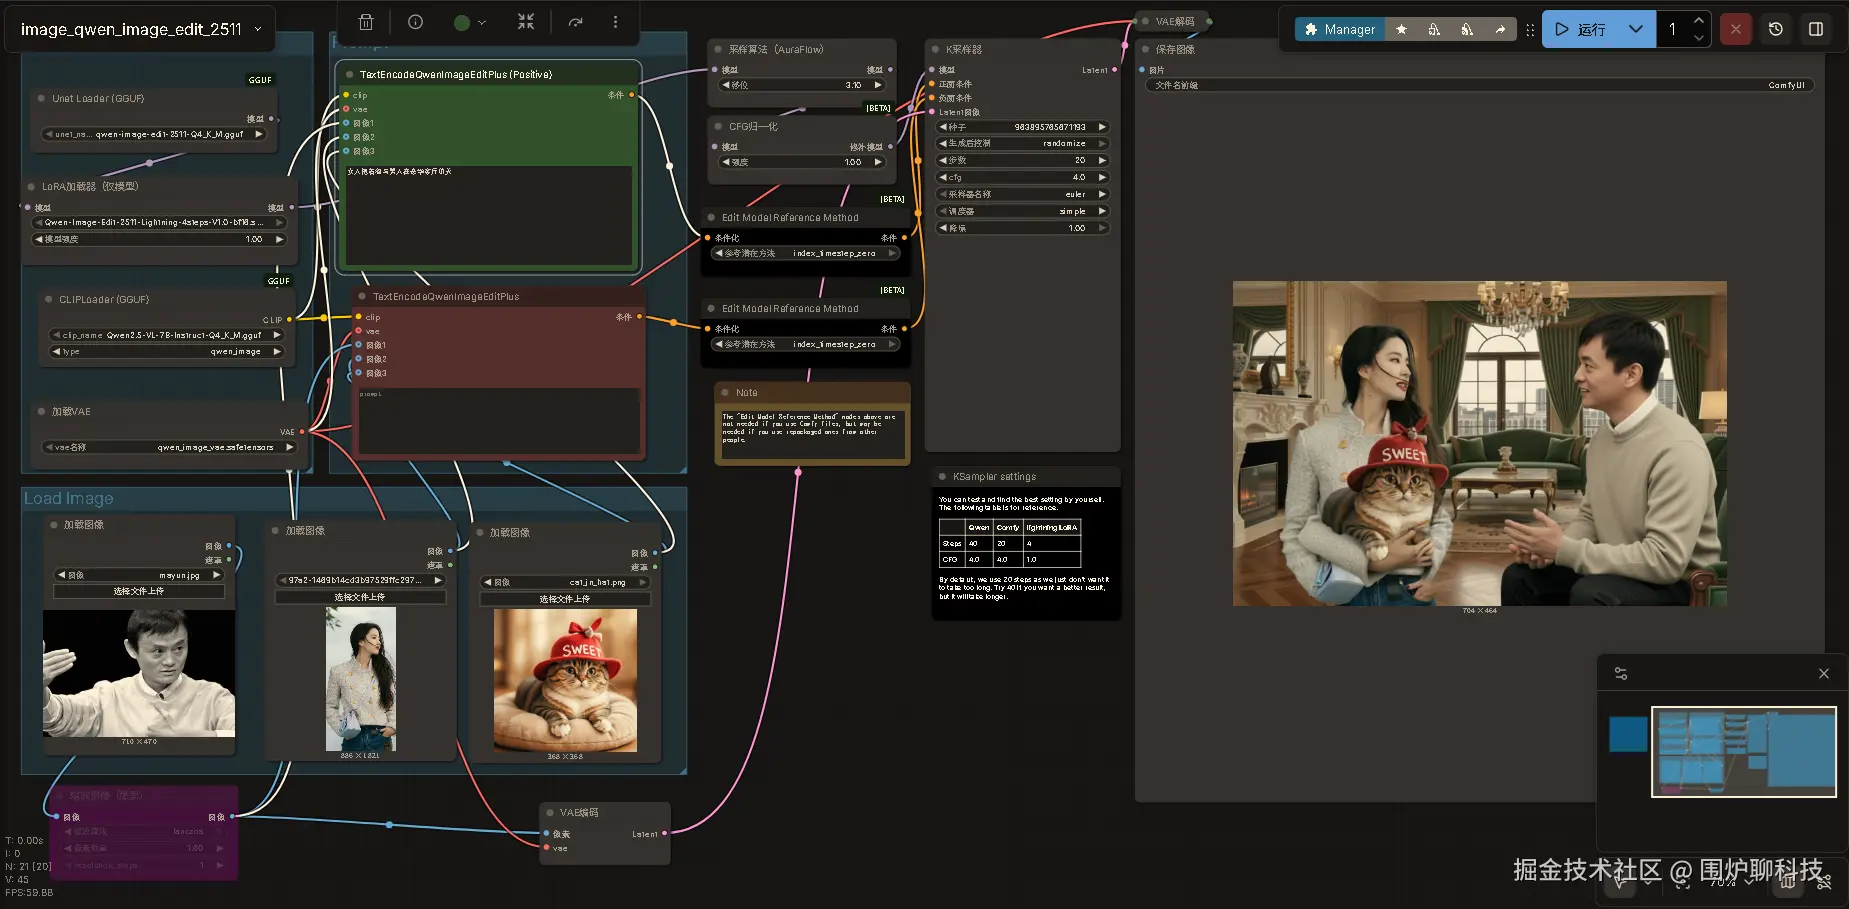The image size is (1849, 909).
Task: Click the cat in red hat thumbnail
Action: coord(565,680)
